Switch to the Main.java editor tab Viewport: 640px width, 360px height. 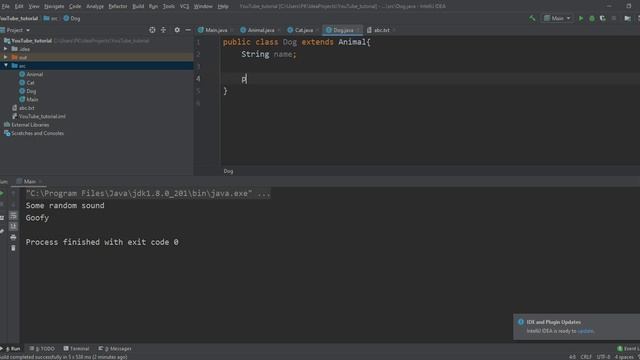216,30
